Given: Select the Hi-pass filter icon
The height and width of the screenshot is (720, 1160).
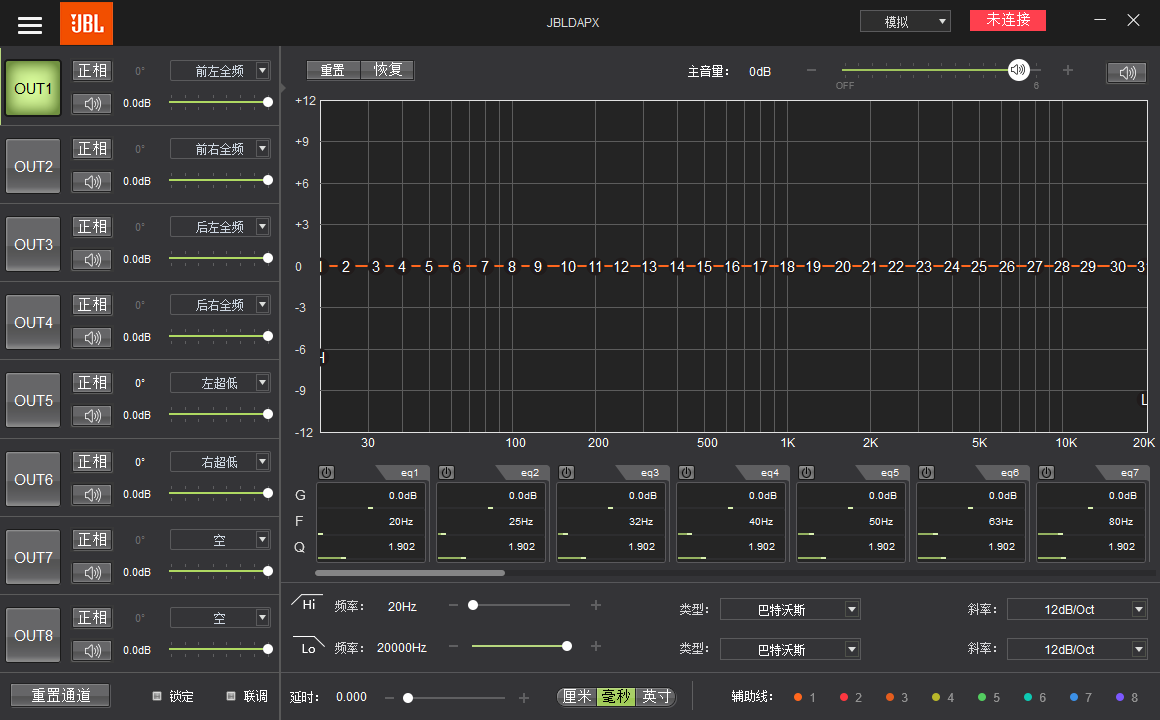Looking at the screenshot, I should click(306, 602).
